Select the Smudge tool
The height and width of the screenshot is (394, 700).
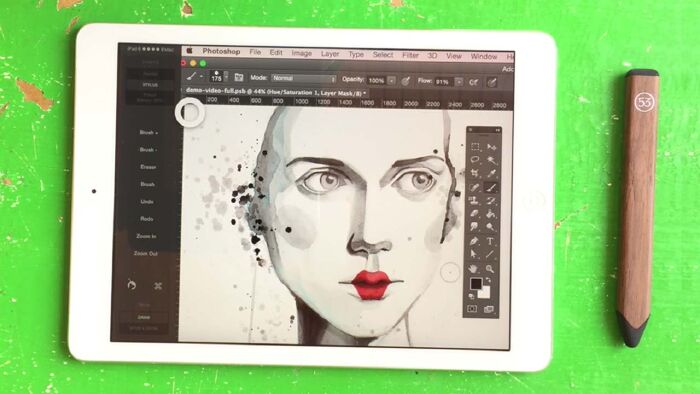coord(474,227)
